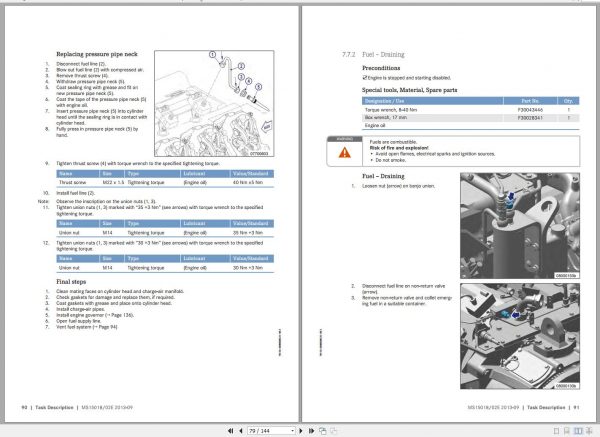Screen dimensions: 600x437
Task: Click left page footer 'Task Description'
Action: (54, 408)
